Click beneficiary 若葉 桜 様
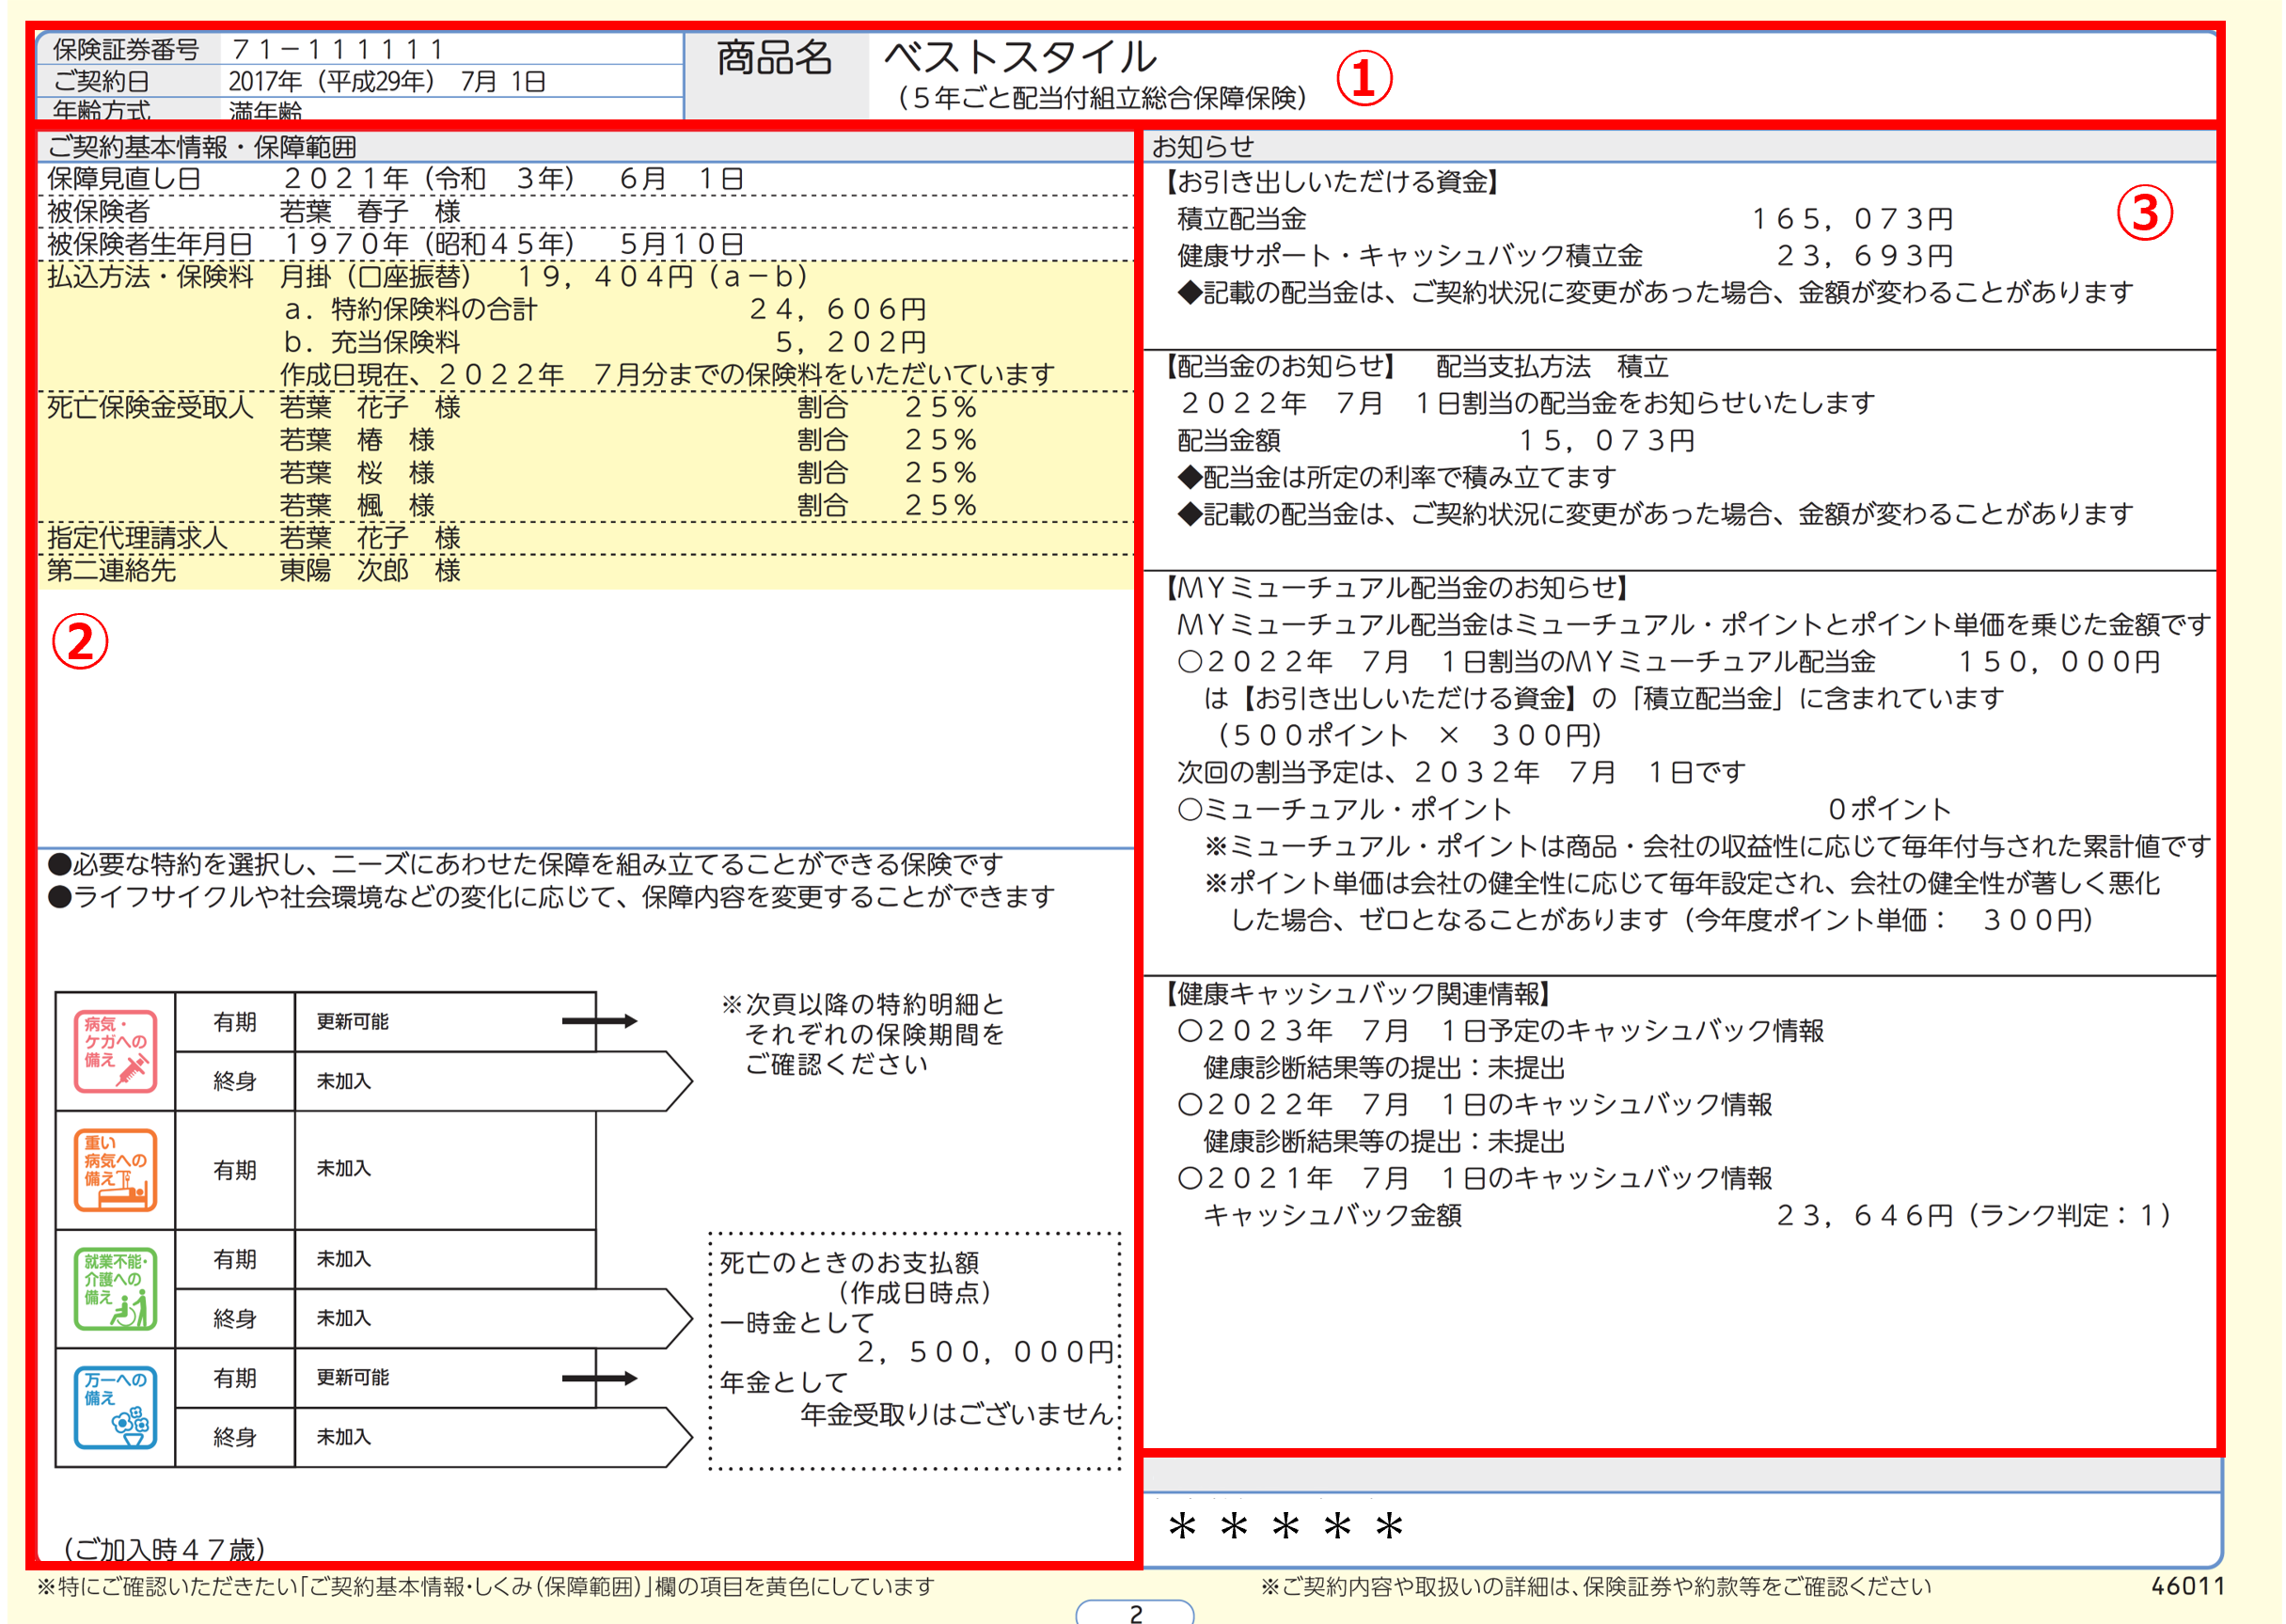 coord(357,472)
